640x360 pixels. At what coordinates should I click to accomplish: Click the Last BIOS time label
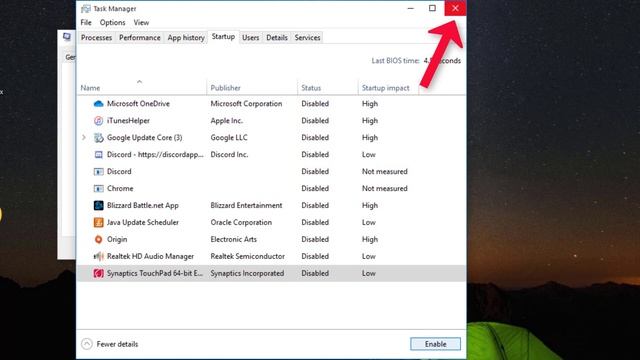click(395, 61)
